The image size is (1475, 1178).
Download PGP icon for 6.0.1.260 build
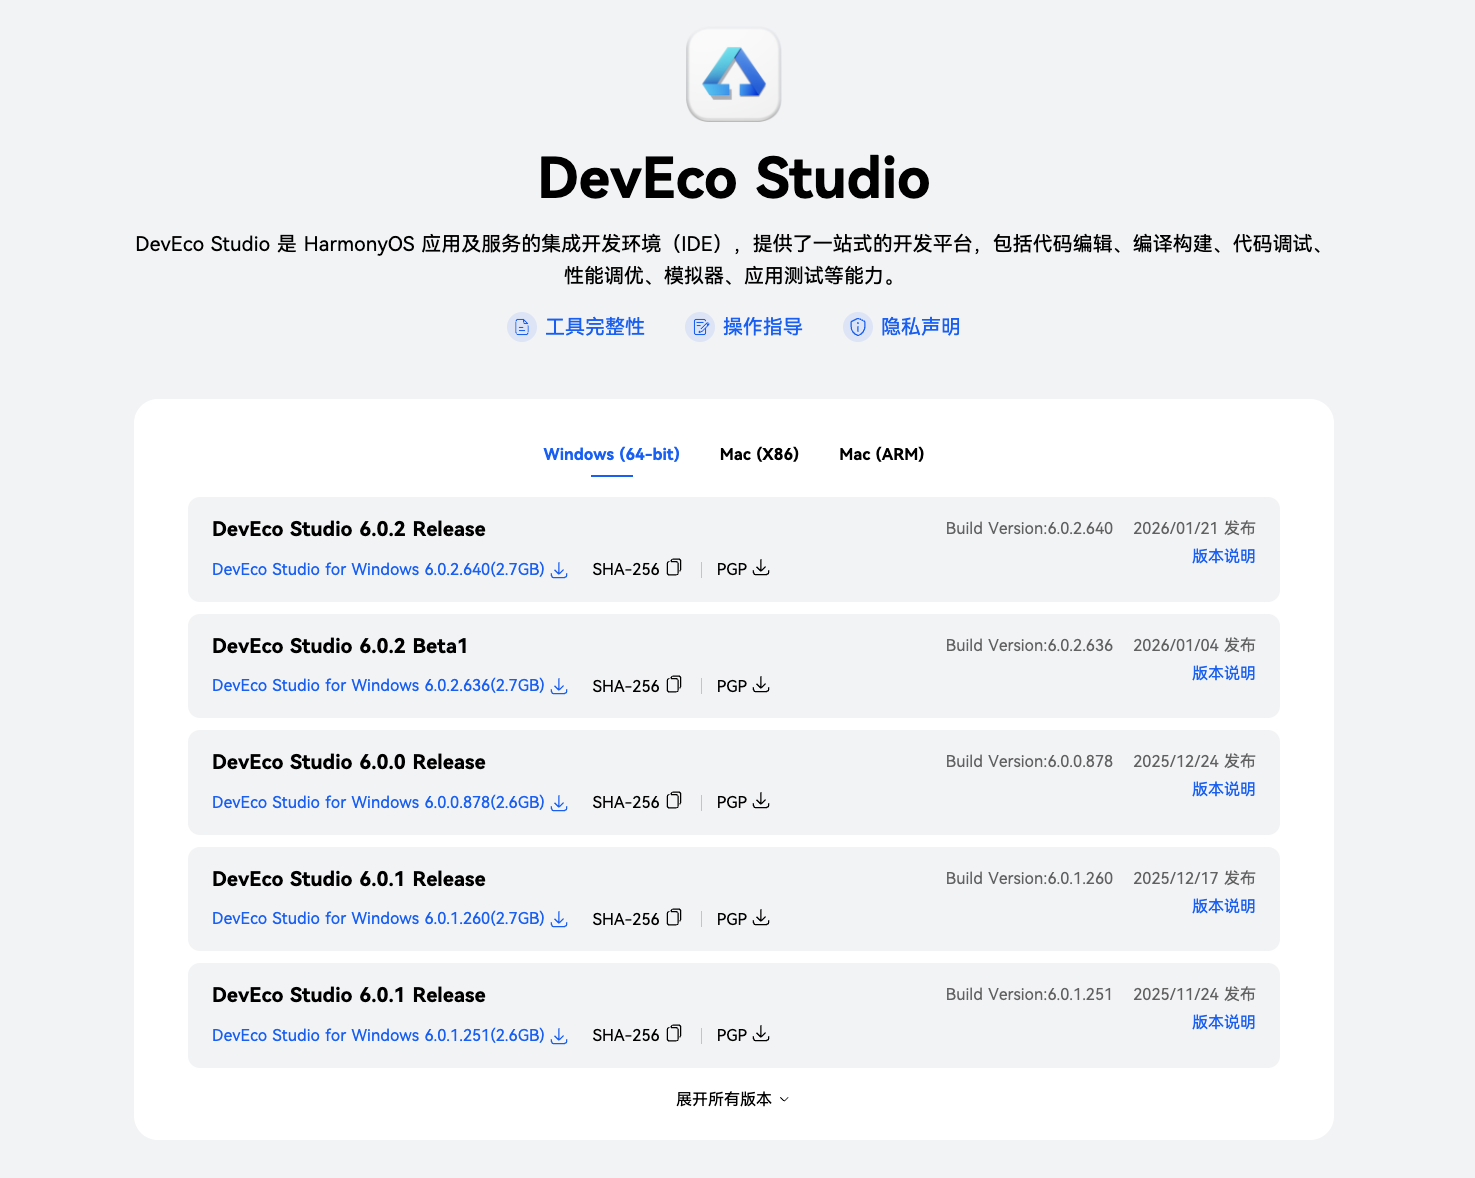point(761,918)
